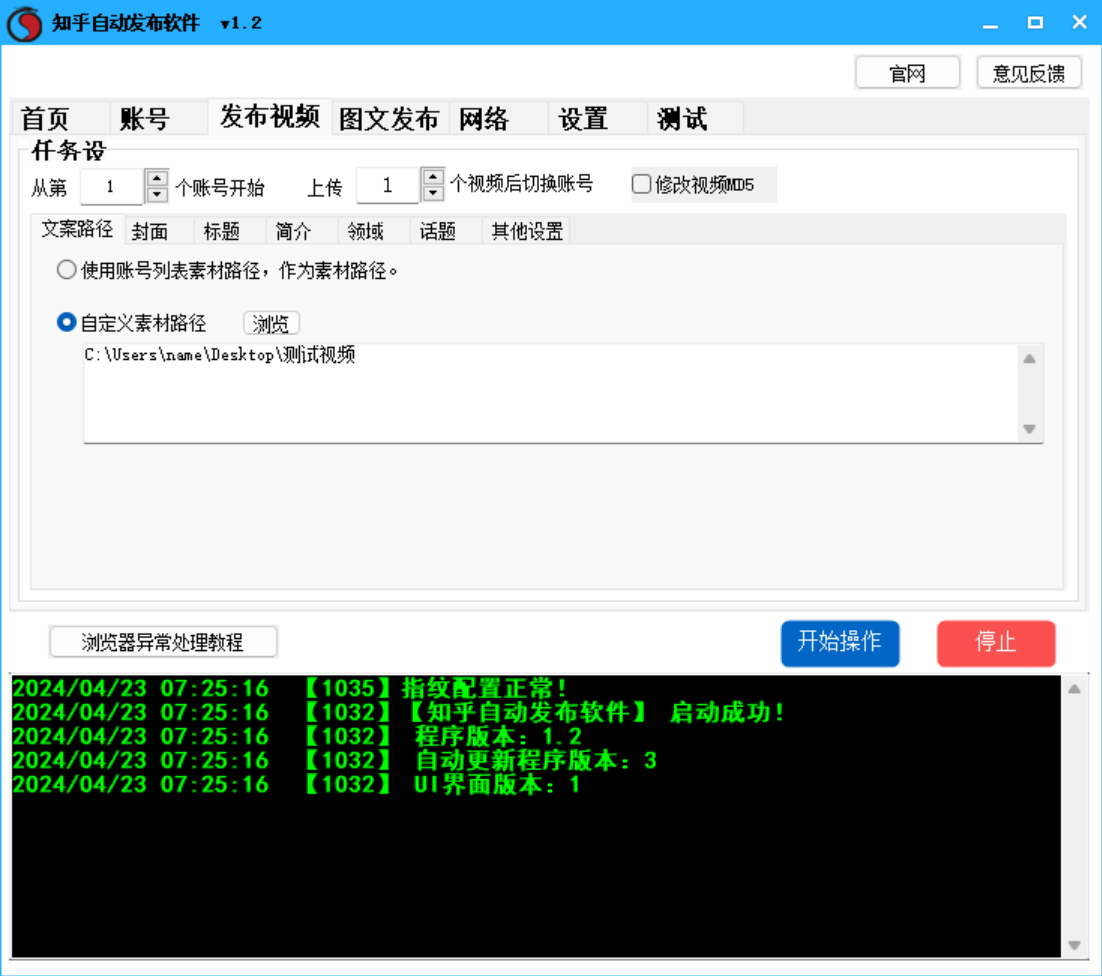The image size is (1102, 976).
Task: Open the 其他设置 sub-tab
Action: [527, 231]
